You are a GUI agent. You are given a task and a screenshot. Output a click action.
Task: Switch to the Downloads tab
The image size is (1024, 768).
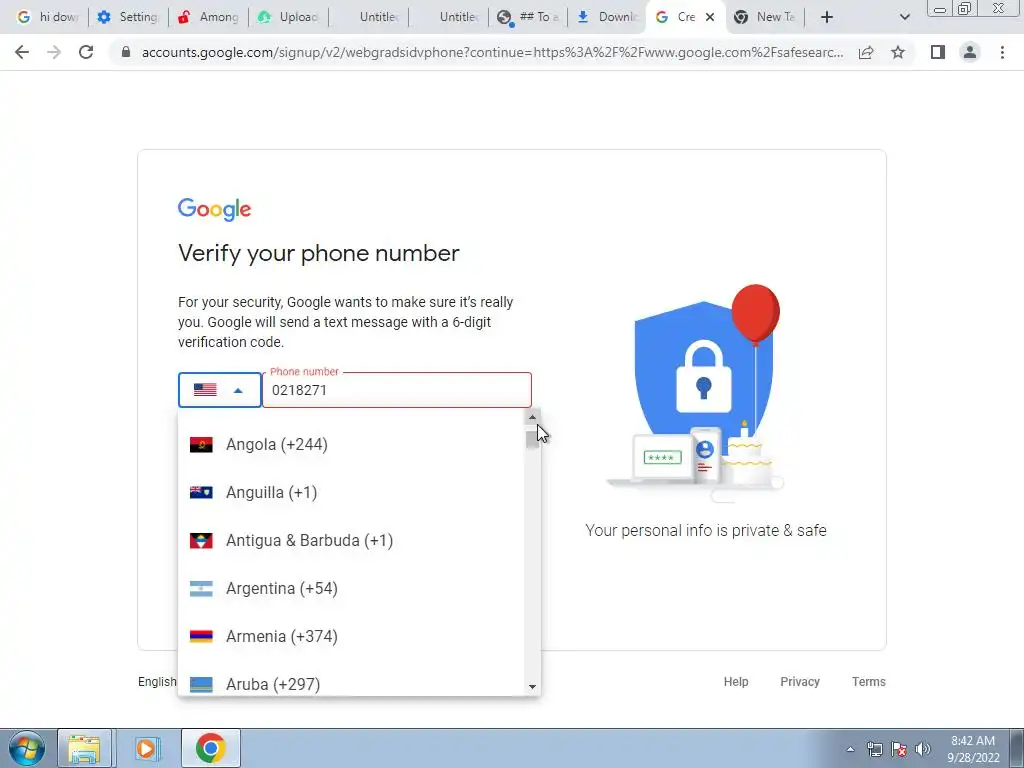point(607,17)
